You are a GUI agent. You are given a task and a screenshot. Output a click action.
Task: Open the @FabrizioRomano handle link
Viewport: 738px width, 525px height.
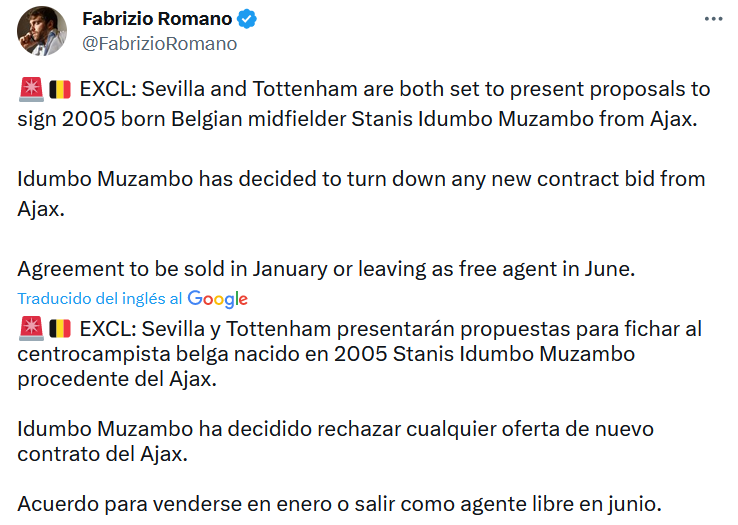pyautogui.click(x=160, y=44)
